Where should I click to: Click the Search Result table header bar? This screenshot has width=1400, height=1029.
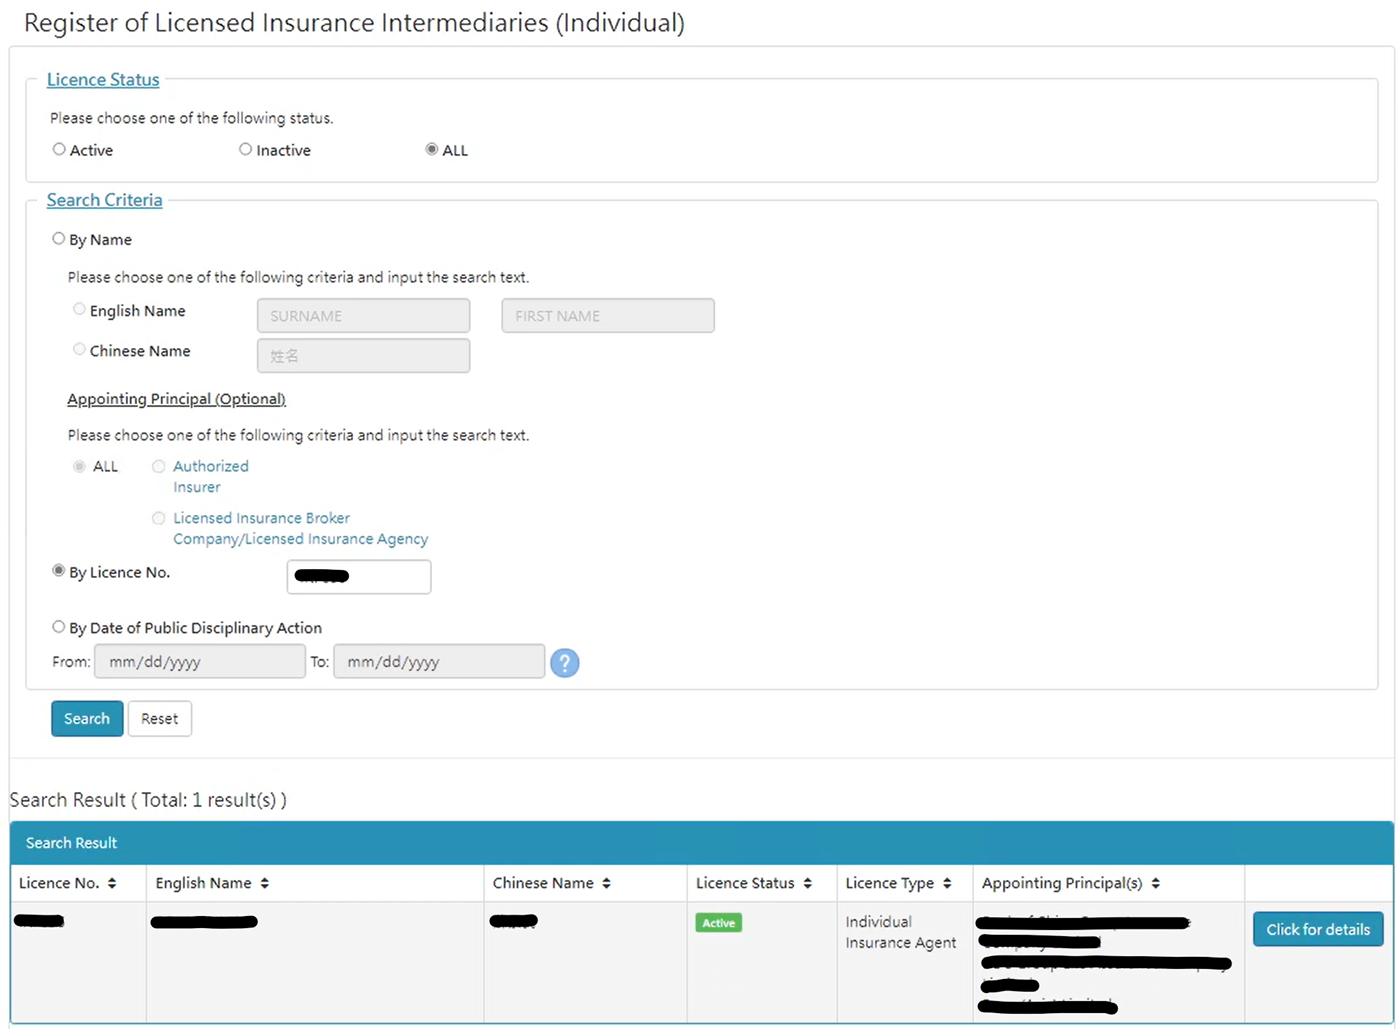[702, 843]
